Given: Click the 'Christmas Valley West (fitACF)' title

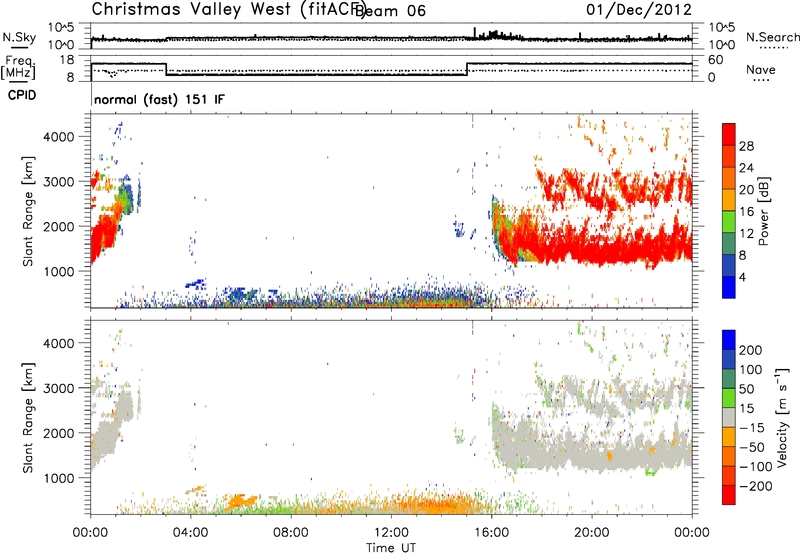Looking at the screenshot, I should click(x=229, y=9).
